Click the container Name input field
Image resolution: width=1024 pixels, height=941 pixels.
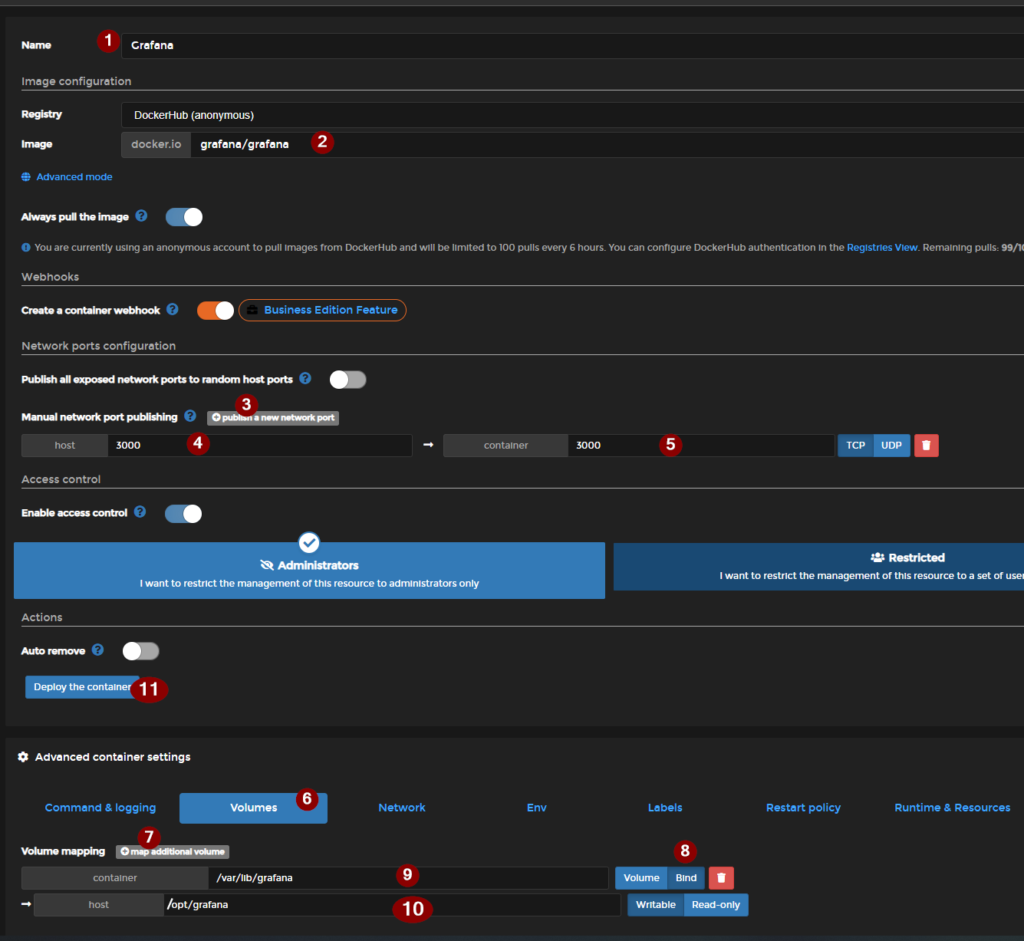coord(570,45)
